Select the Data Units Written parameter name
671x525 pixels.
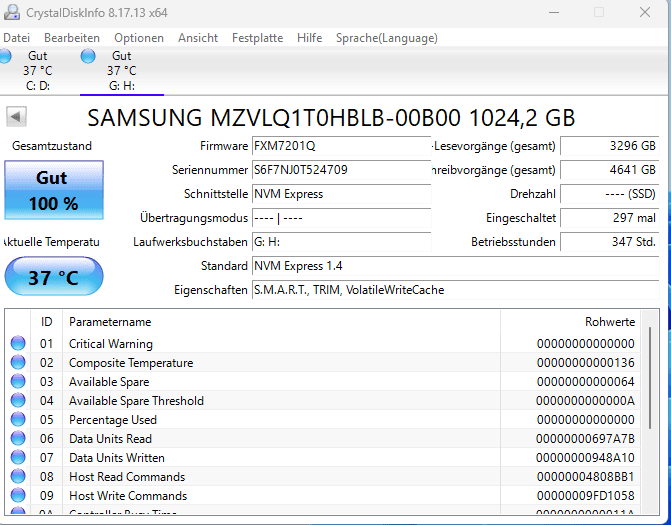coord(117,457)
